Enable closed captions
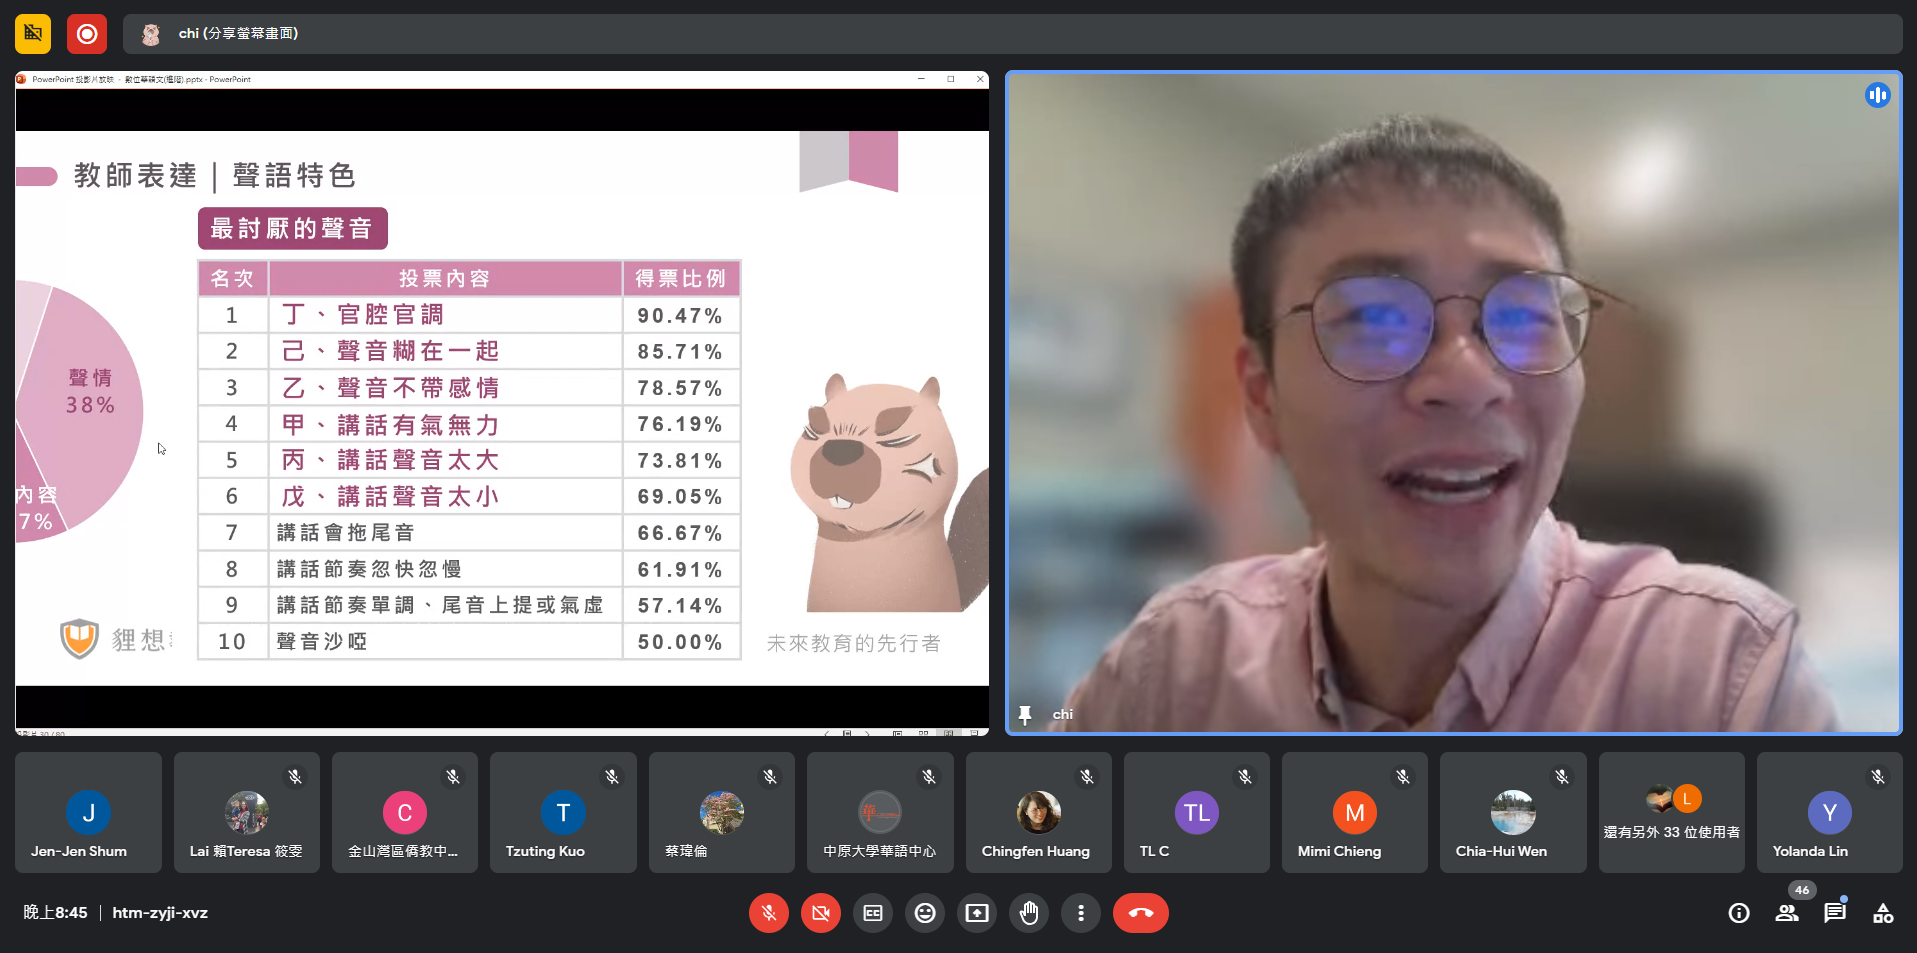The image size is (1917, 953). tap(873, 913)
